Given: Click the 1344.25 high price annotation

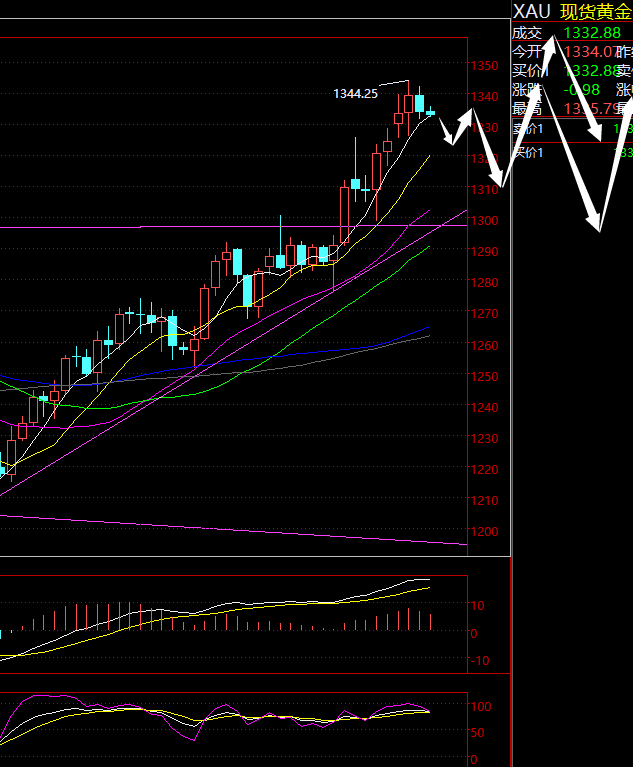Looking at the screenshot, I should 355,93.
